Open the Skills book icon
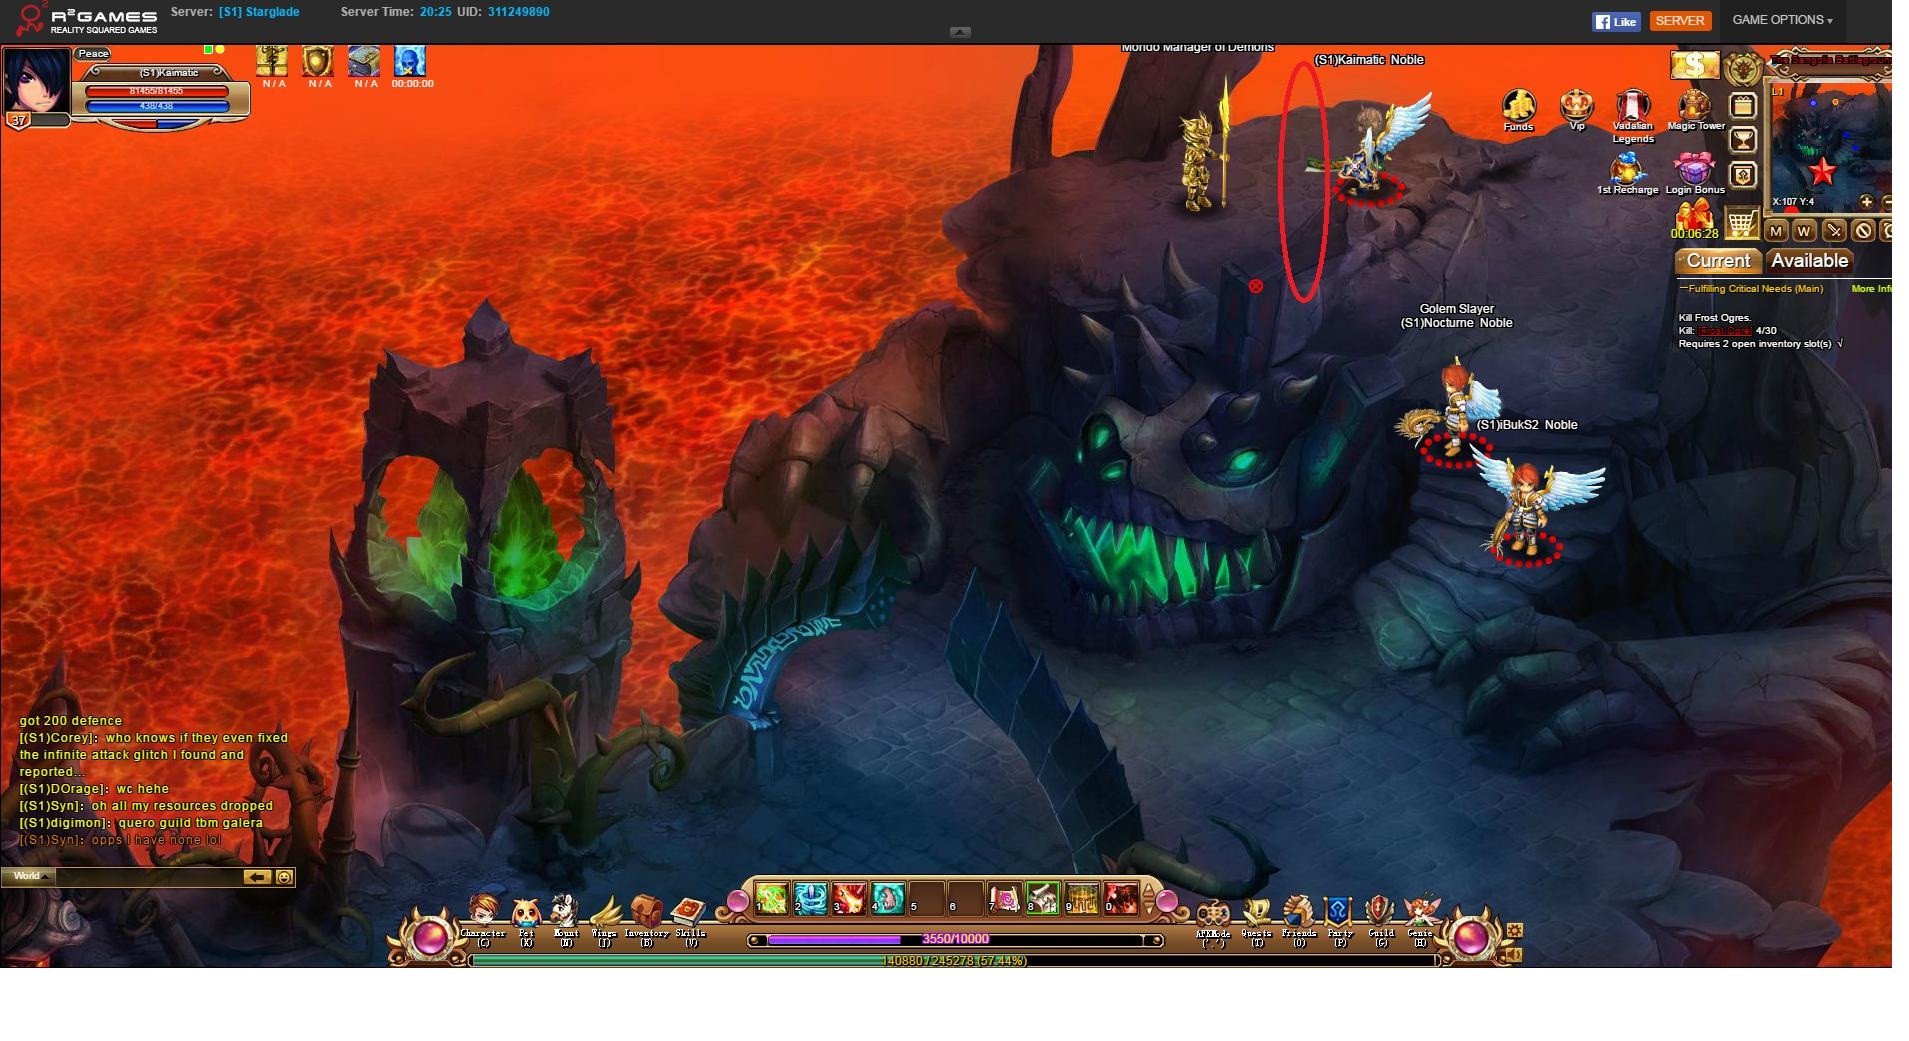This screenshot has width=1909, height=1041. [x=690, y=913]
